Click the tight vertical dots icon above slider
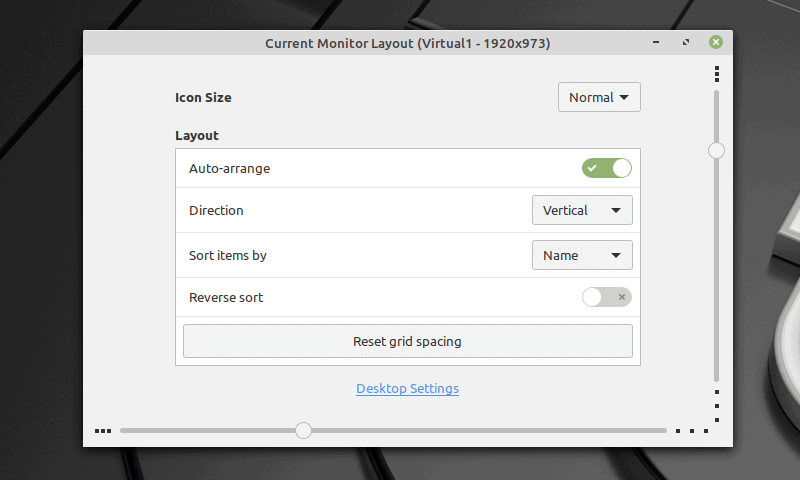800x480 pixels. pyautogui.click(x=717, y=74)
